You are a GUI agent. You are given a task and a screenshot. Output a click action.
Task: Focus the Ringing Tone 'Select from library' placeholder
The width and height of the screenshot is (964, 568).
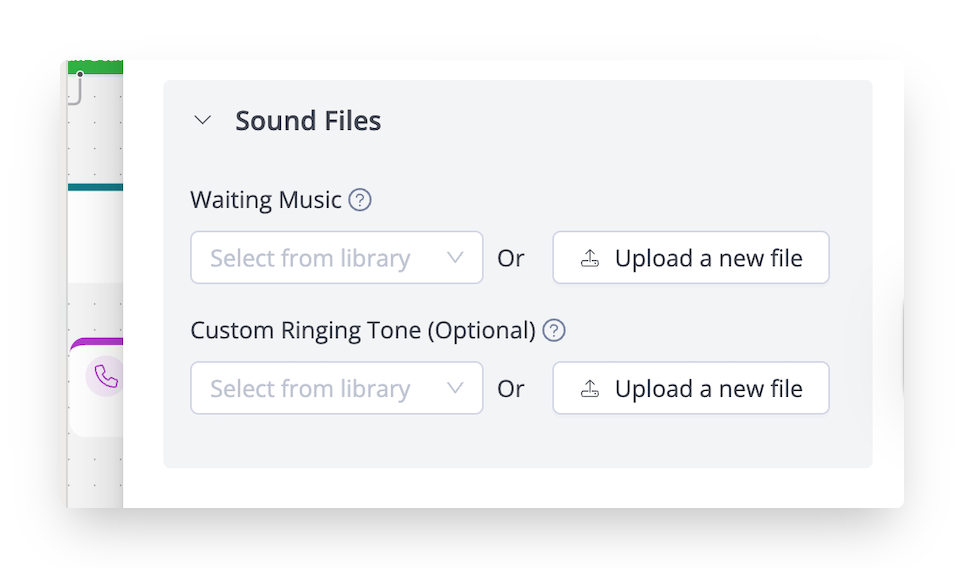(310, 388)
